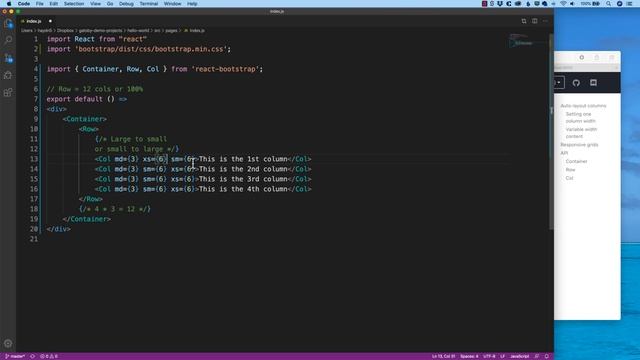Open the Selection menu

pos(74,4)
